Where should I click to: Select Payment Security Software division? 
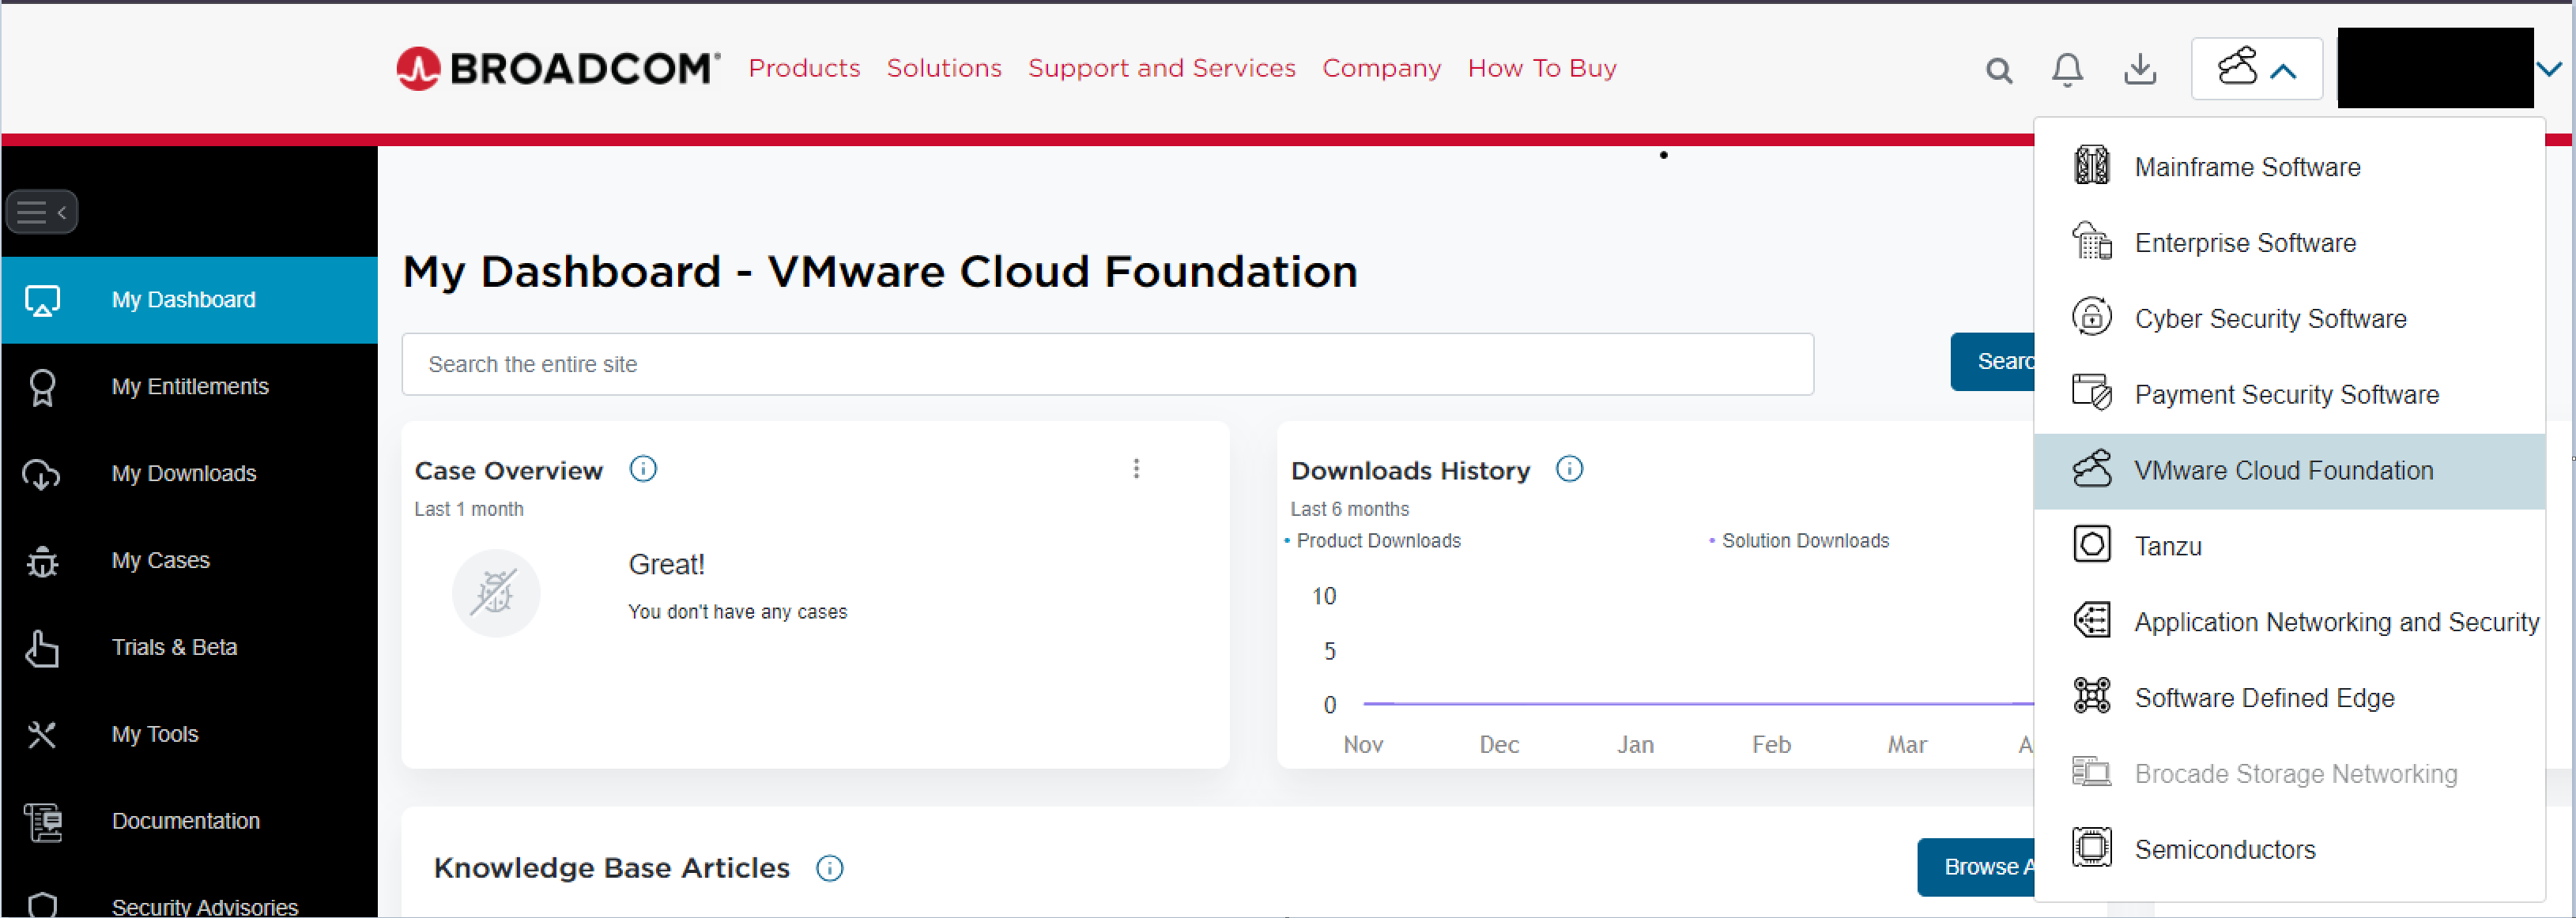tap(2289, 395)
